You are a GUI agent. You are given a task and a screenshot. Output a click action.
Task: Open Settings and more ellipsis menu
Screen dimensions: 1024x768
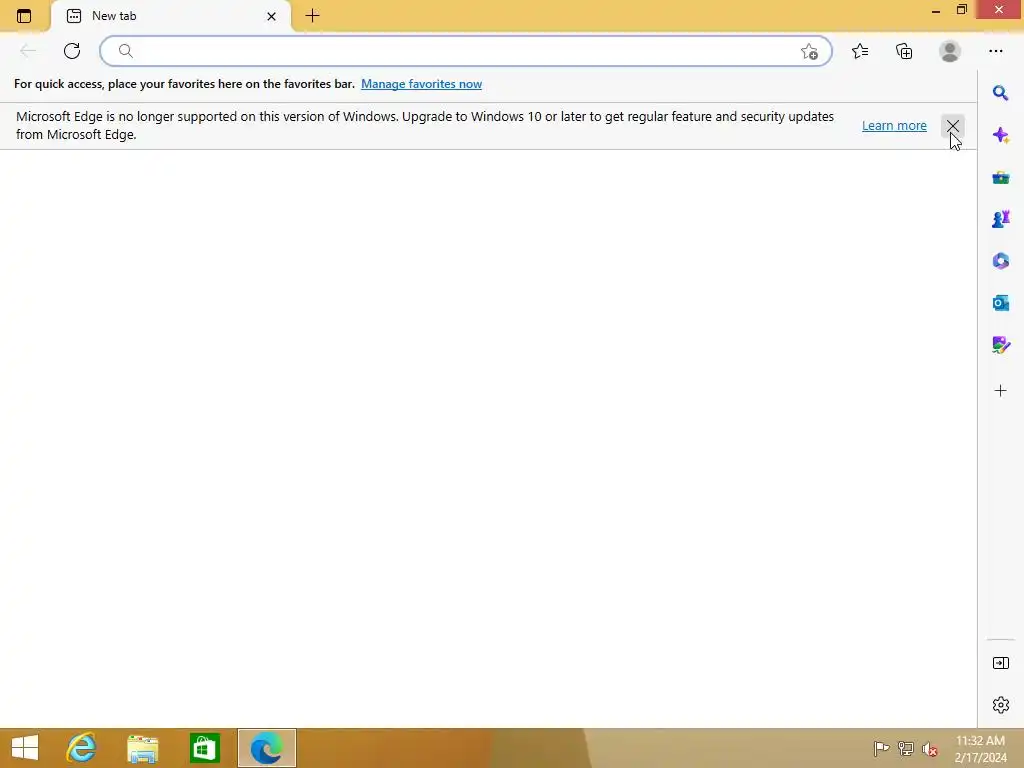tap(995, 51)
